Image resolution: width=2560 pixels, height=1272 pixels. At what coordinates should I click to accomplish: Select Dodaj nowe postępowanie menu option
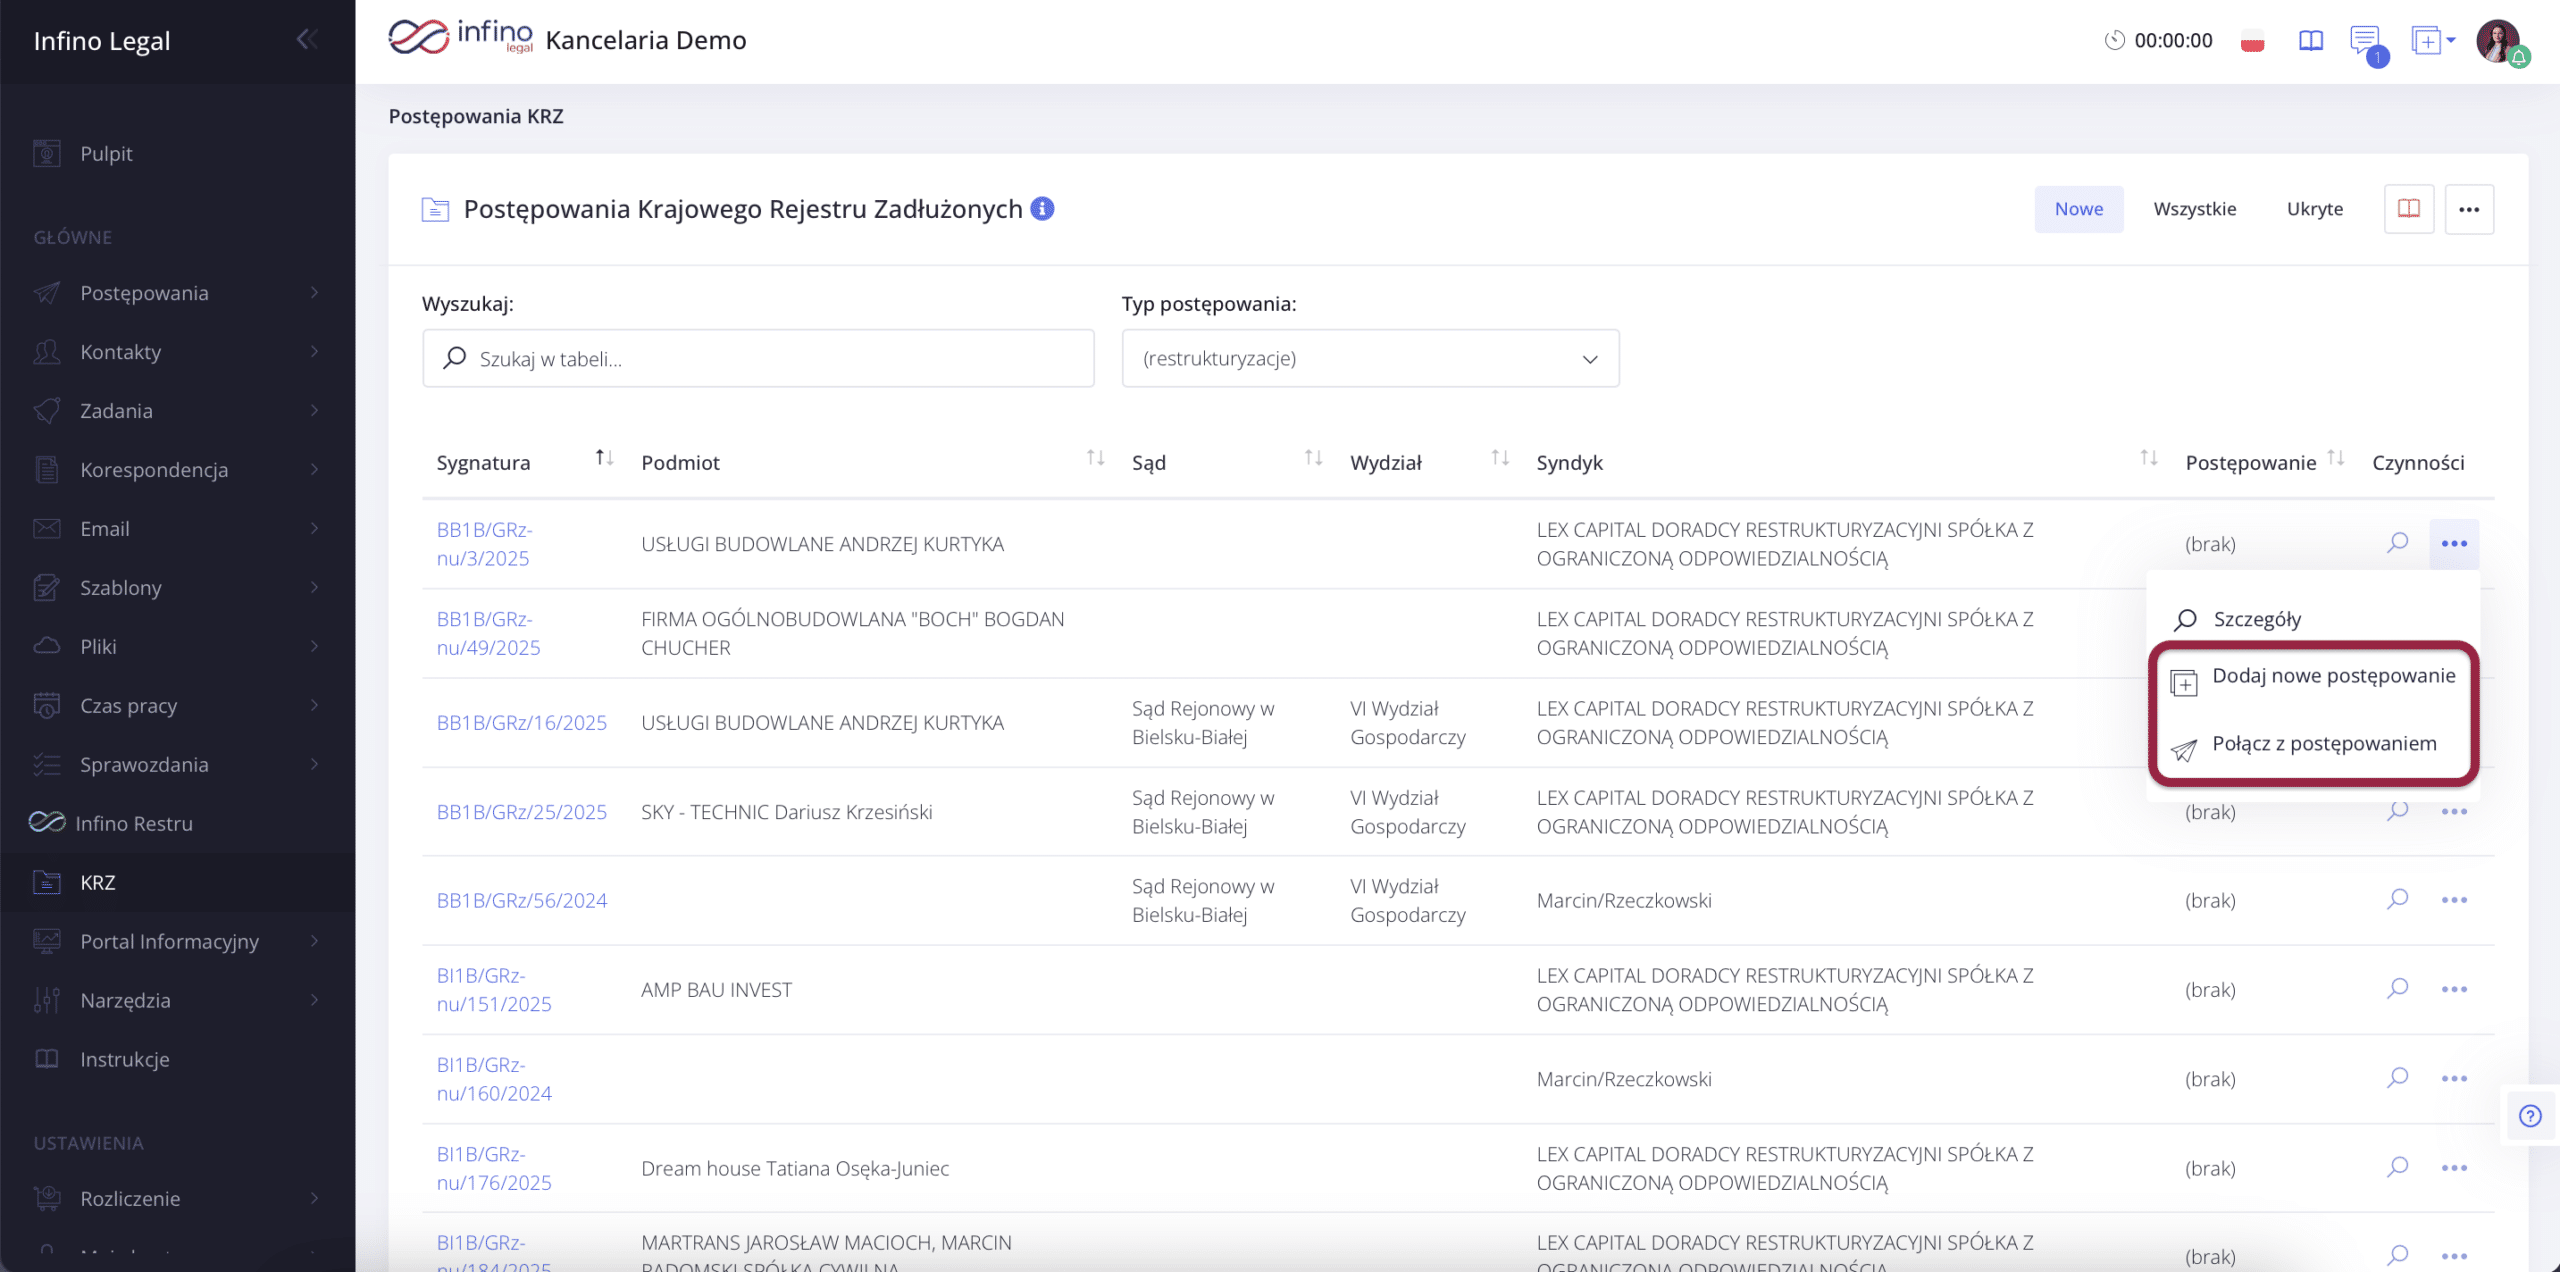coord(2332,676)
